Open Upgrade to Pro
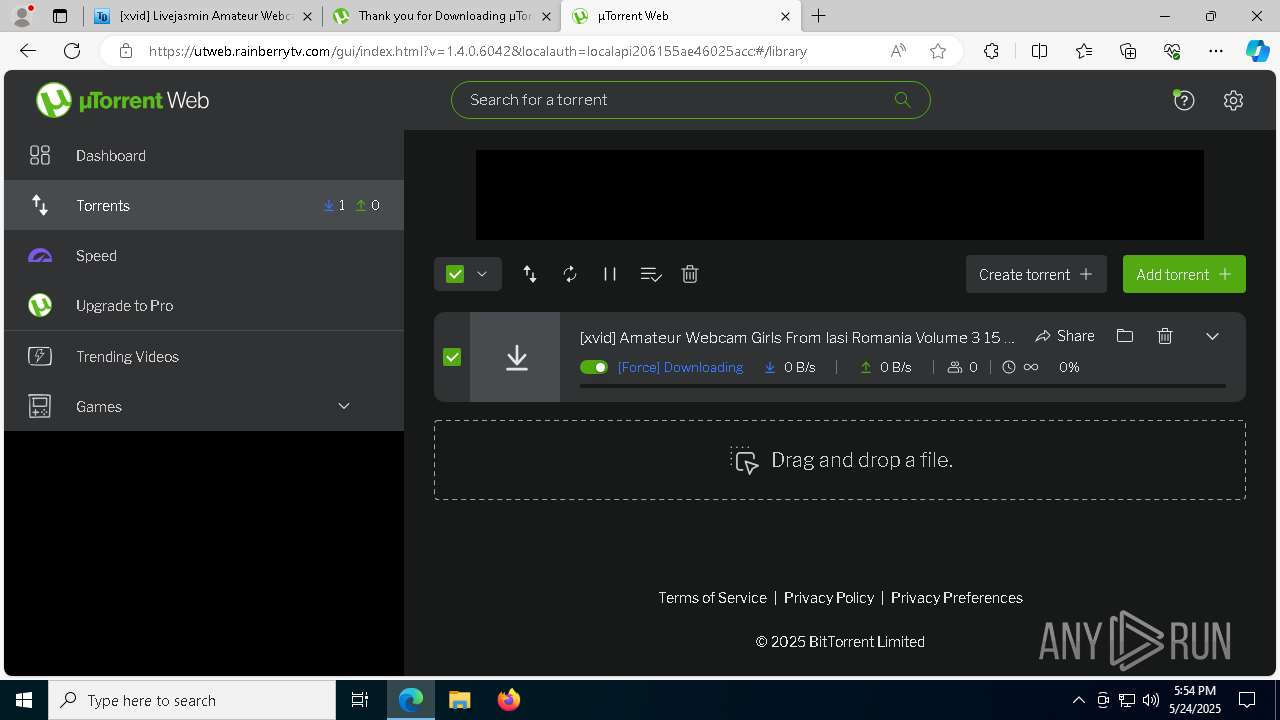 pos(204,305)
